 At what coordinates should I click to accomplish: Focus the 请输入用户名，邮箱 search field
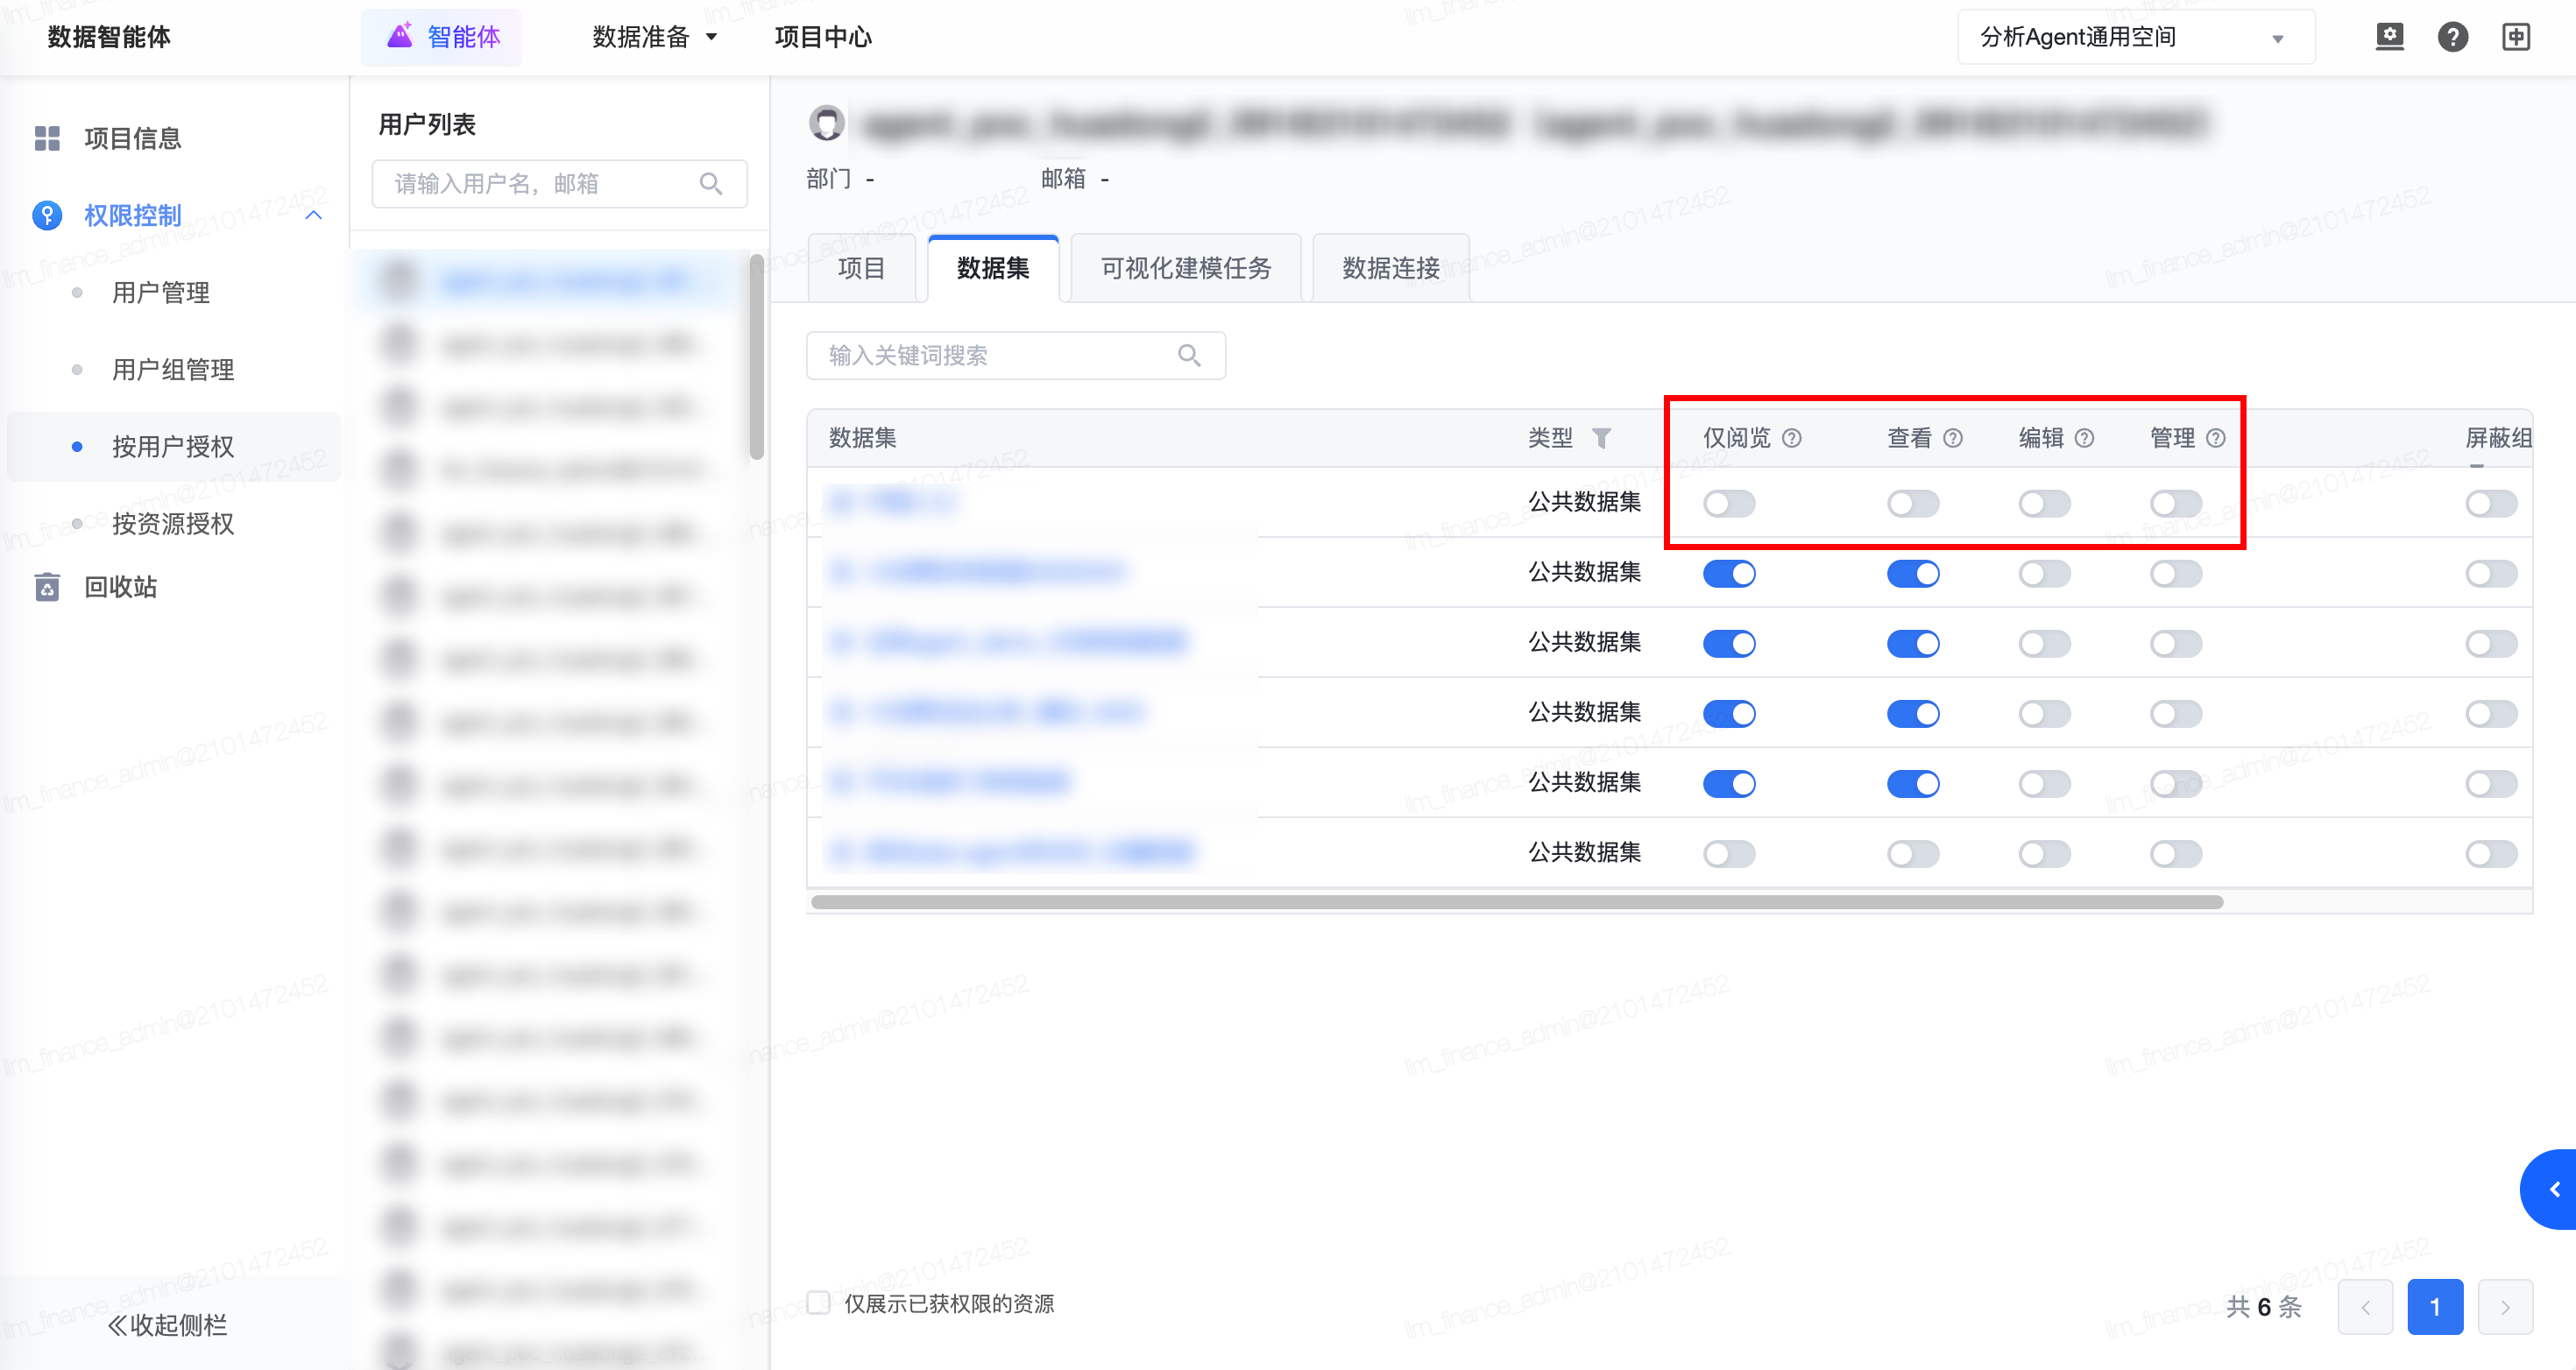click(559, 184)
